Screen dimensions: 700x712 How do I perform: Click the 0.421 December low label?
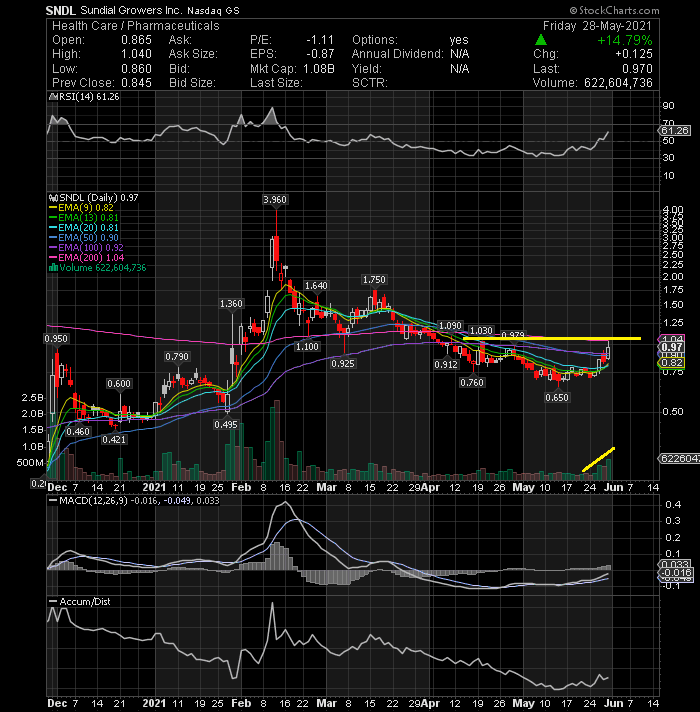click(113, 440)
